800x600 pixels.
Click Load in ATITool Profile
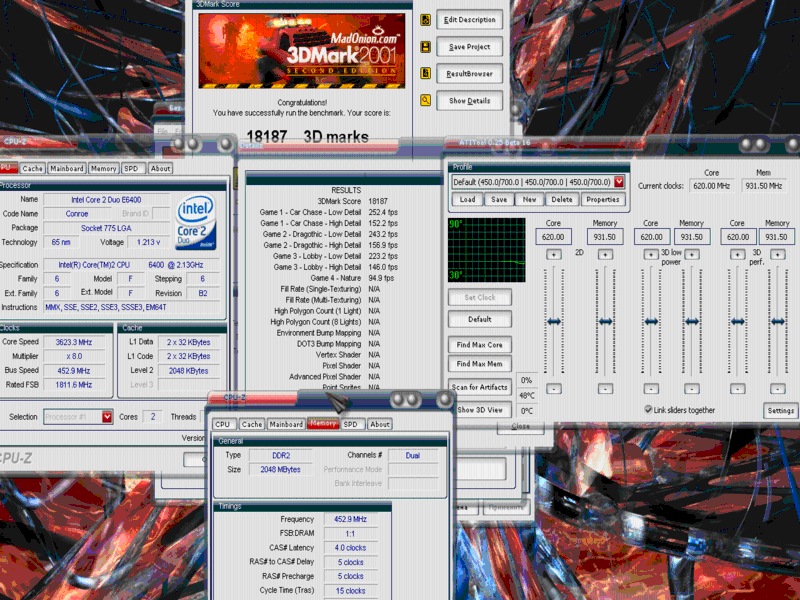click(467, 199)
